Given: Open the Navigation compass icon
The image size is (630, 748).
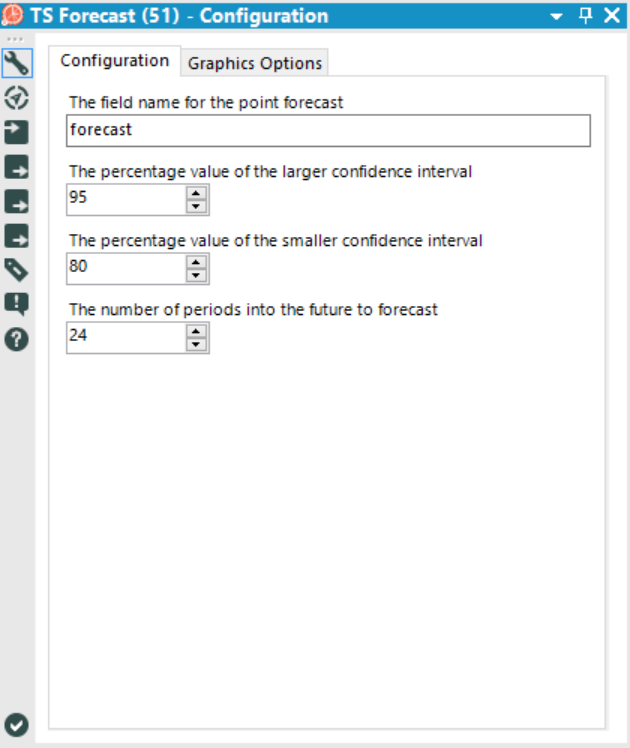Looking at the screenshot, I should (18, 97).
